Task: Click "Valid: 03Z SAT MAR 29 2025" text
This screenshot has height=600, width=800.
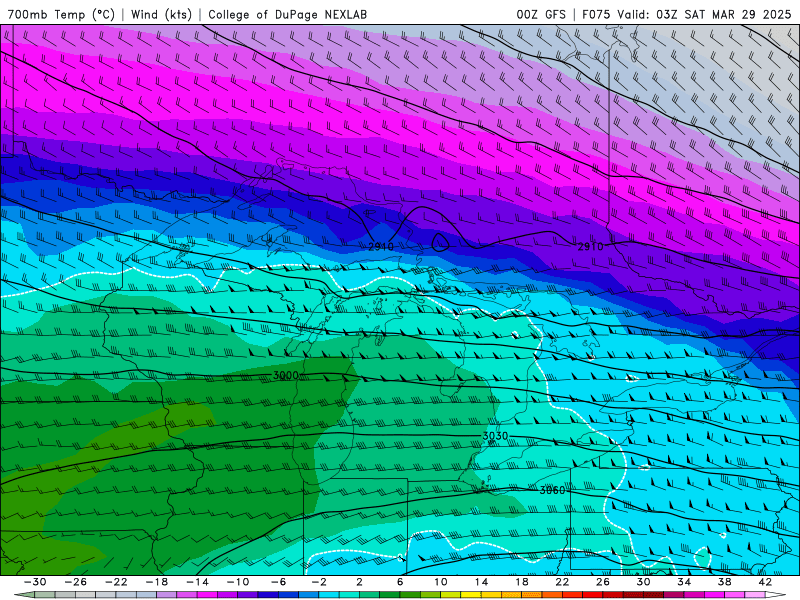Action: (x=704, y=14)
